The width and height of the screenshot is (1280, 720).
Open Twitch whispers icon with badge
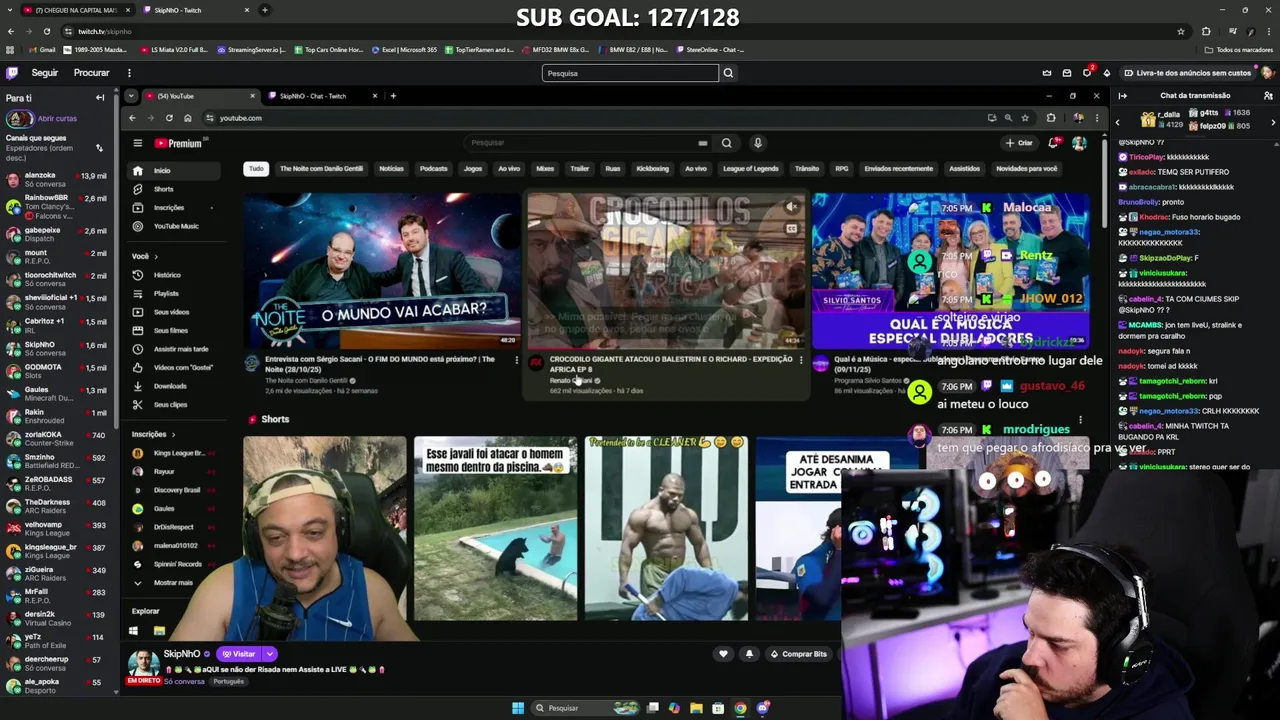[x=1087, y=72]
